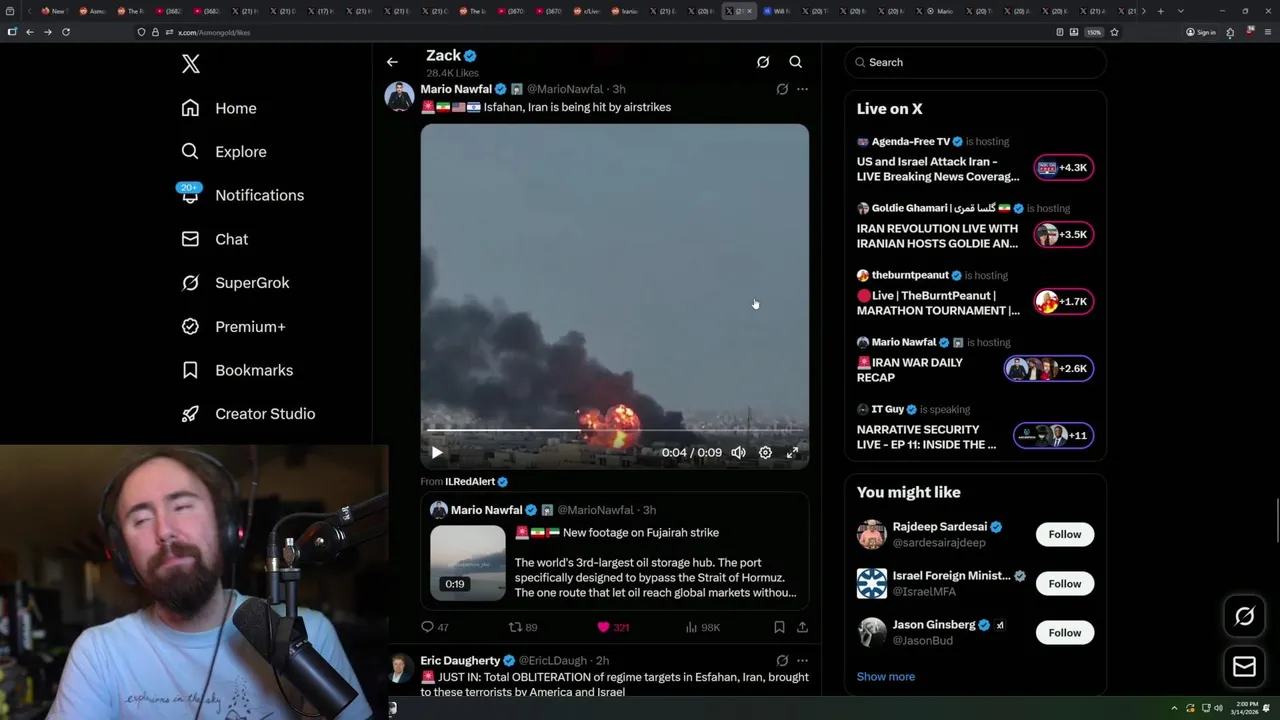Screen dimensions: 1280x720
Task: Open the Explore page
Action: point(224,152)
